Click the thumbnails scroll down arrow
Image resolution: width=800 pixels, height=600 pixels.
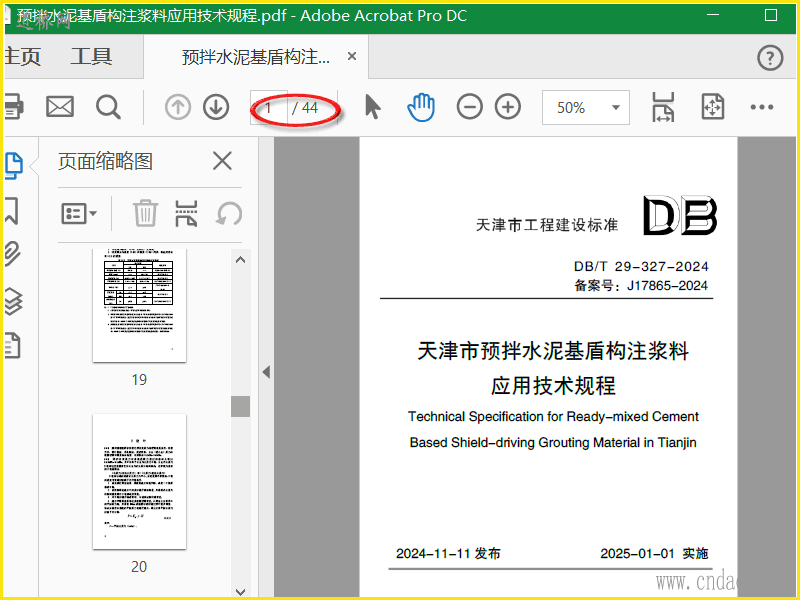tap(241, 592)
